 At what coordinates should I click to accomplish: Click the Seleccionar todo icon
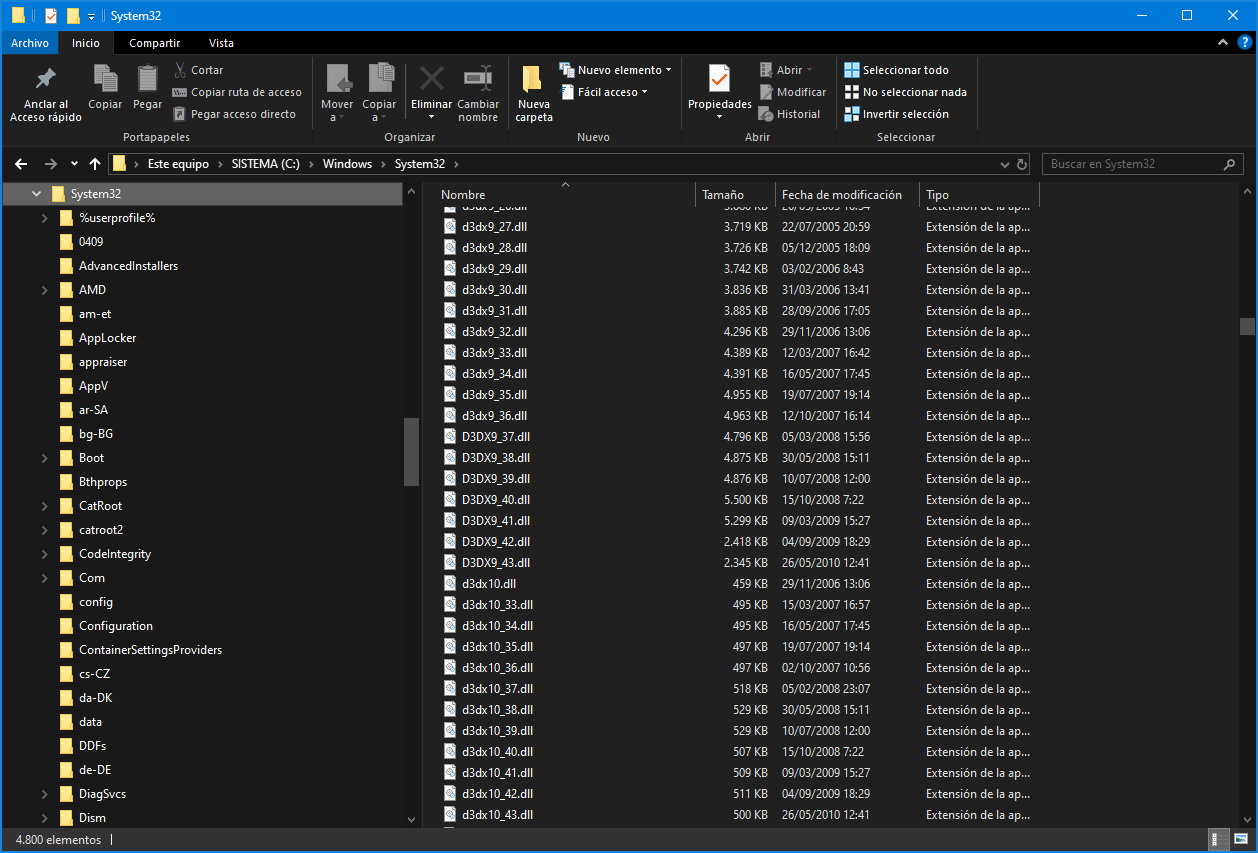852,70
